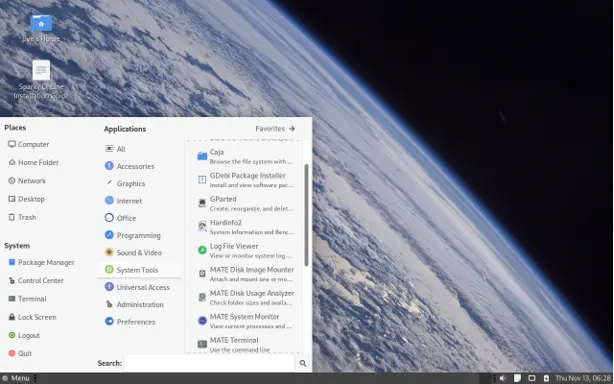Select Internet category
The image size is (614, 384).
[123, 201]
